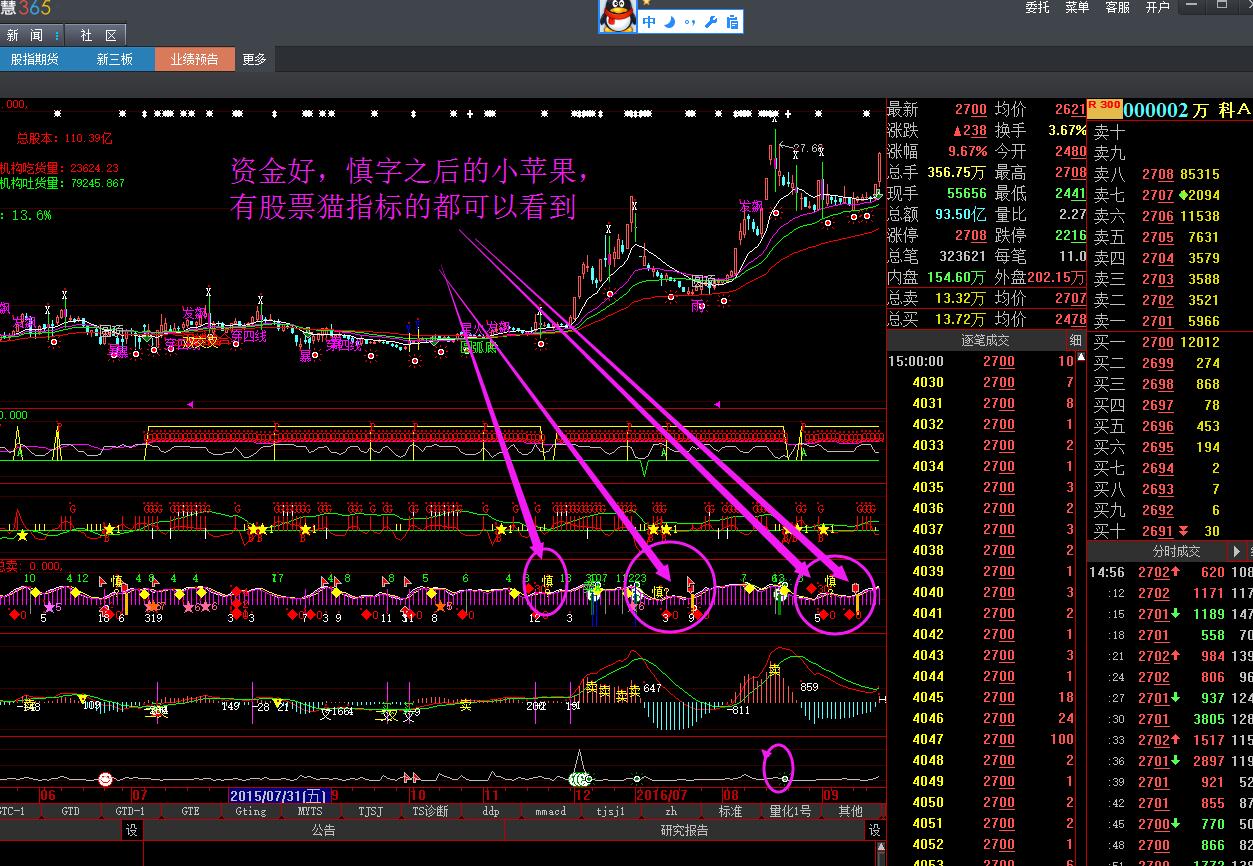Screen dimensions: 1253x866
Task: Select the 股指期货 tab
Action: click(35, 59)
